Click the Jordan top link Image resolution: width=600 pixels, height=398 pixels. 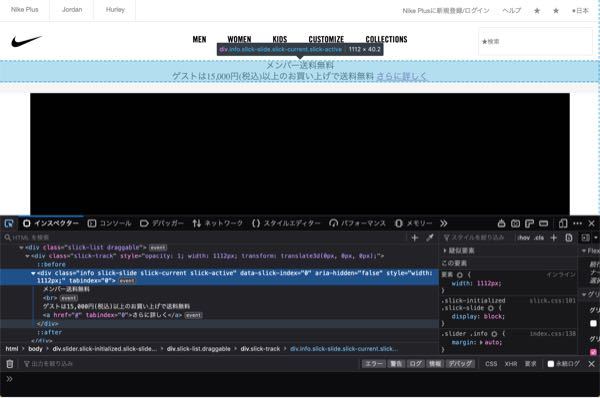coord(72,10)
